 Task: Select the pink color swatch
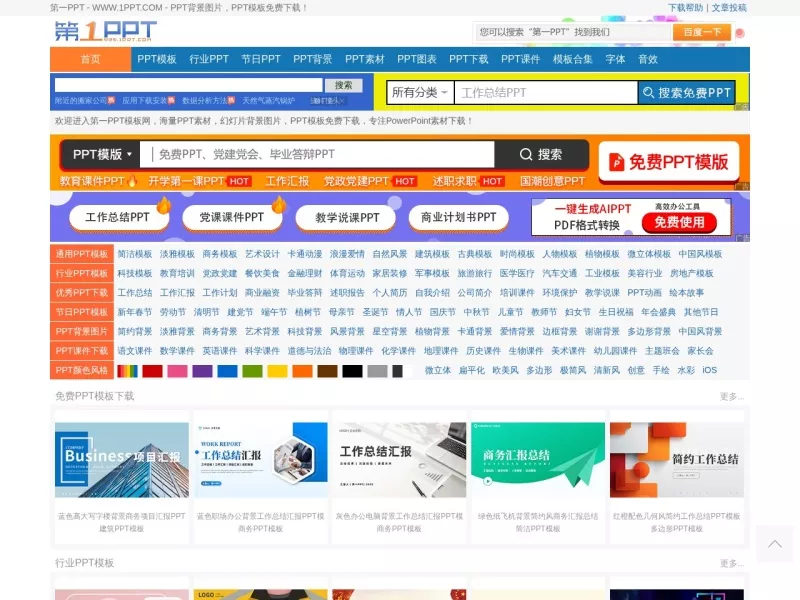click(178, 371)
